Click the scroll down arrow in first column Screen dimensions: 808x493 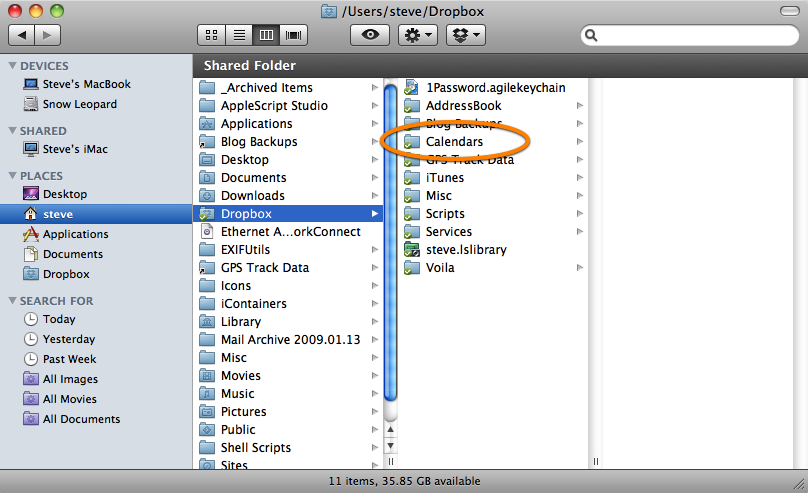pos(391,446)
